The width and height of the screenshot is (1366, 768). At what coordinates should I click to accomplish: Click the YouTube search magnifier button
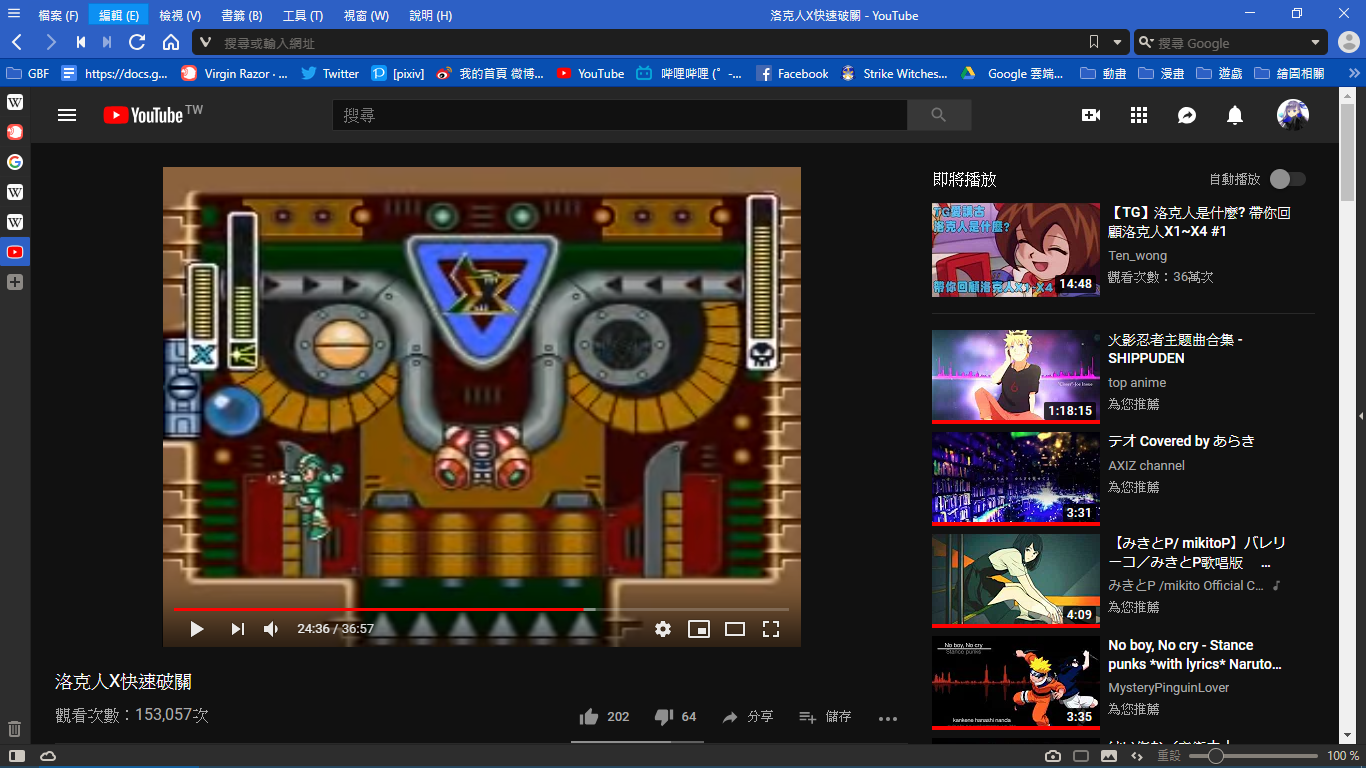tap(939, 115)
